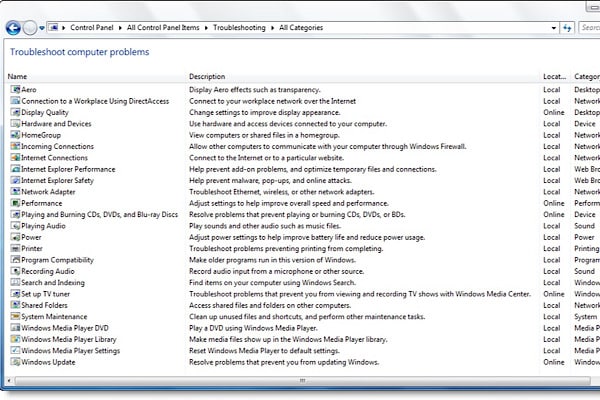
Task: Click the Refresh button beside address bar
Action: point(567,28)
